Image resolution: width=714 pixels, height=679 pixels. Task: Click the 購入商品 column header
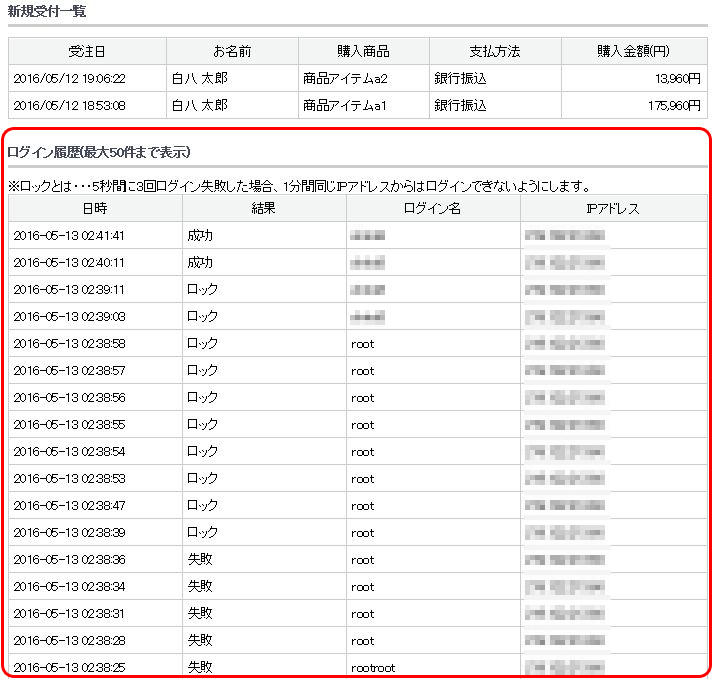coord(363,51)
